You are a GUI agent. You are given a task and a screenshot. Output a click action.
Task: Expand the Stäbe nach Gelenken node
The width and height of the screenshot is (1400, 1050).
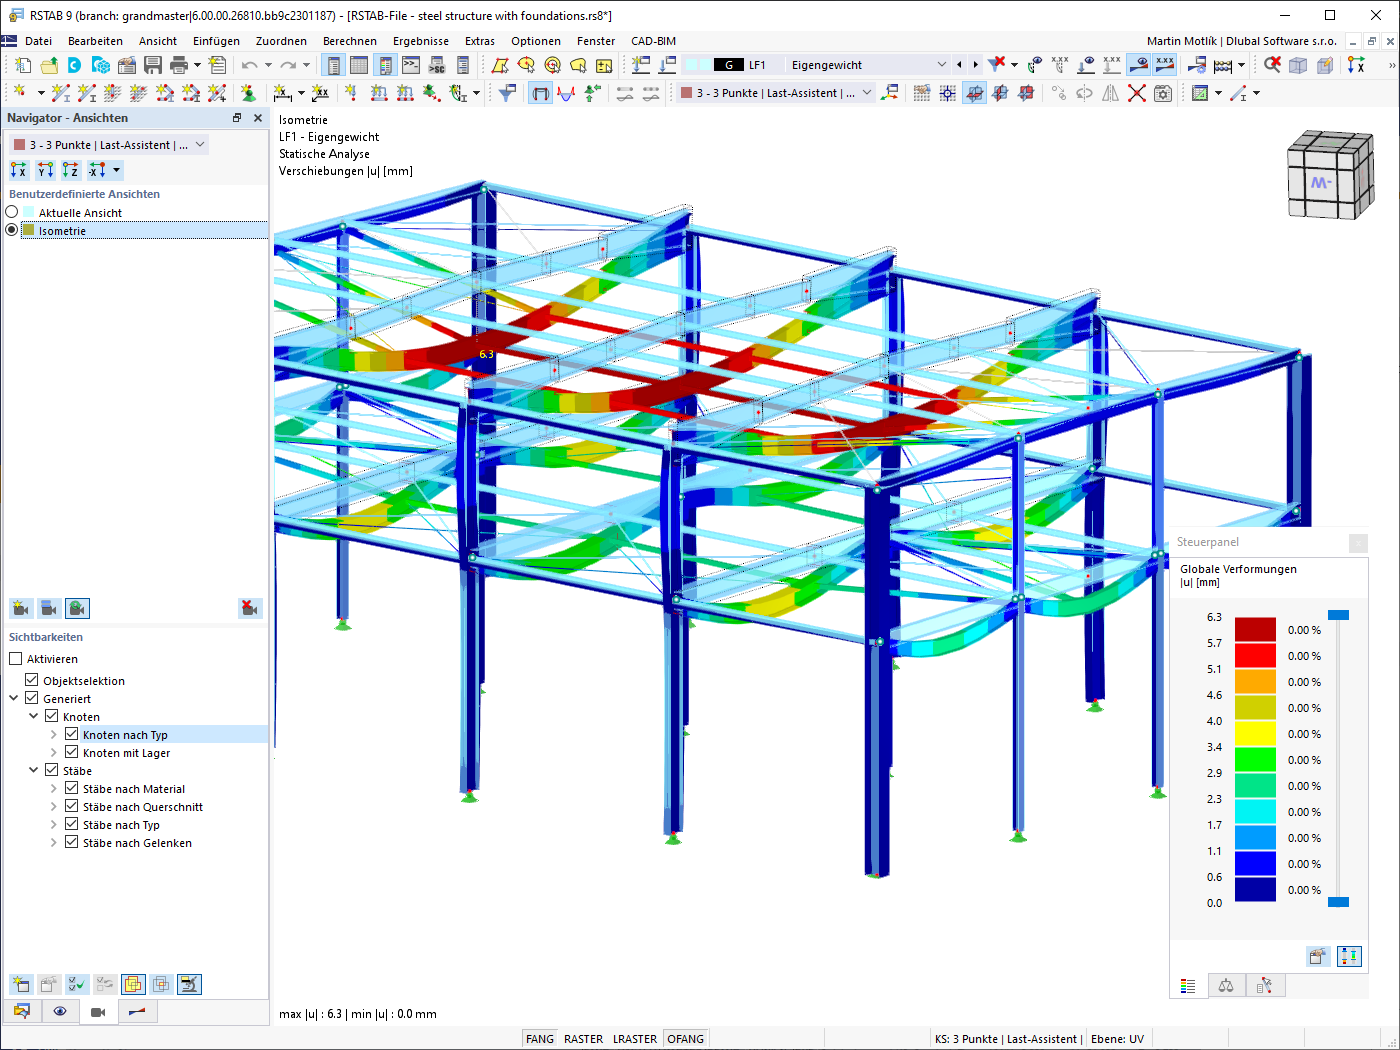(x=54, y=842)
